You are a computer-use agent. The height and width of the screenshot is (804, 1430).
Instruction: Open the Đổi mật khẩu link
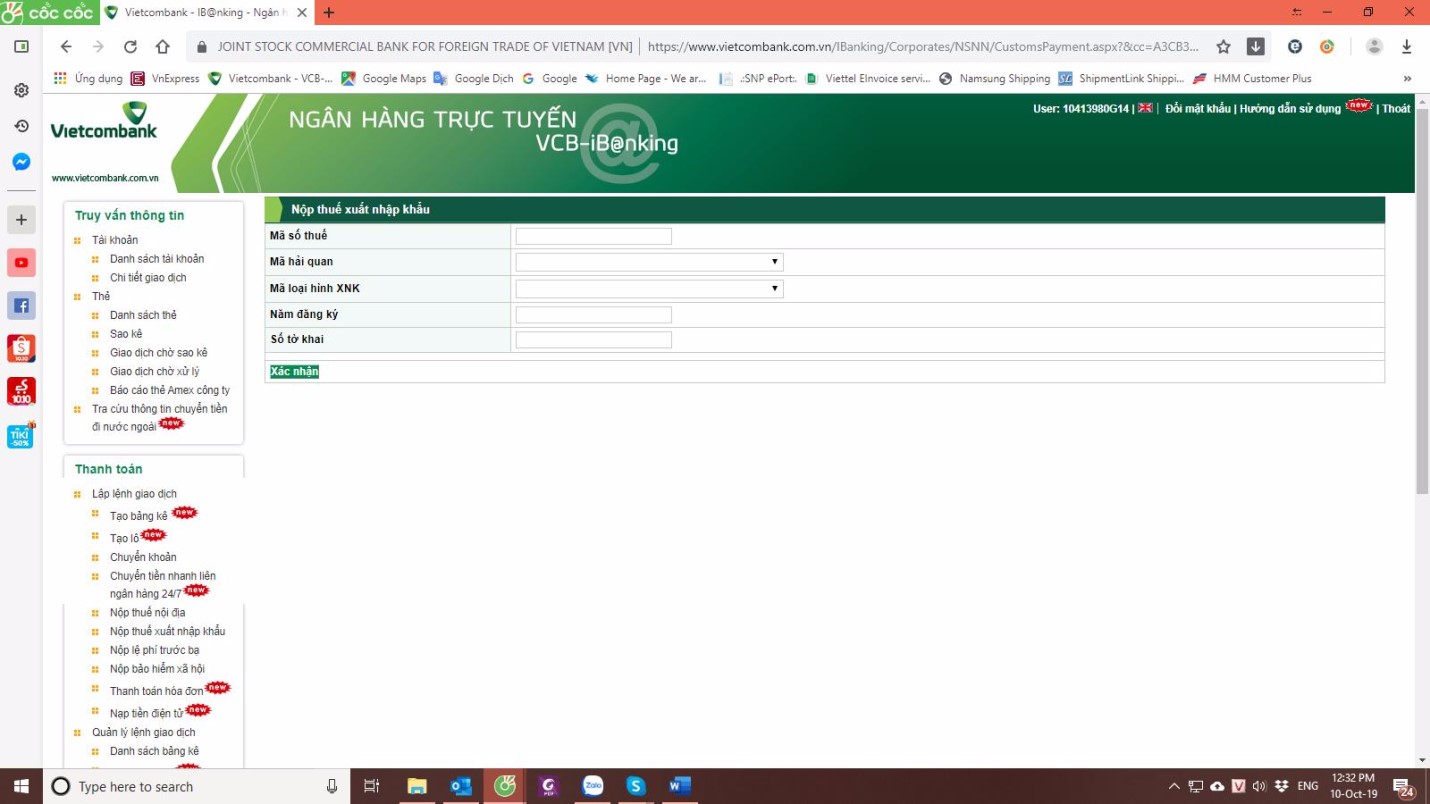point(1197,108)
